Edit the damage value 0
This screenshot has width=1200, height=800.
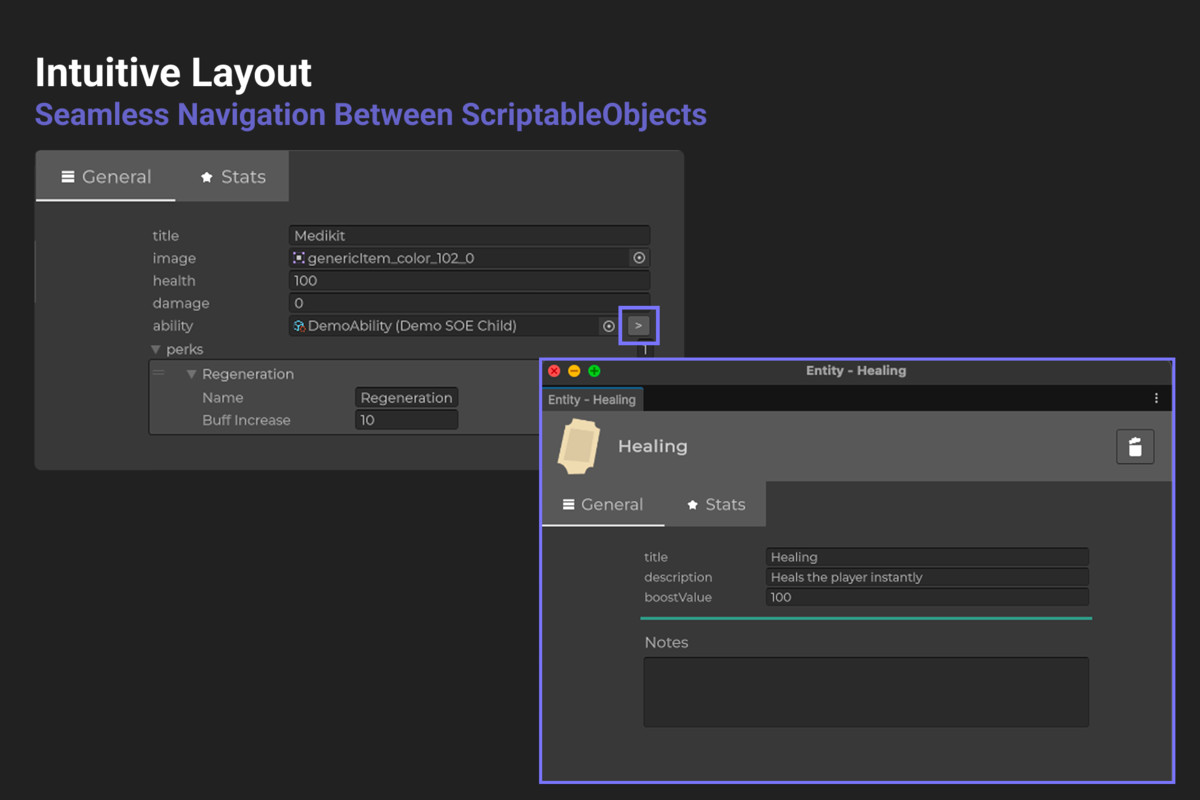[x=469, y=303]
